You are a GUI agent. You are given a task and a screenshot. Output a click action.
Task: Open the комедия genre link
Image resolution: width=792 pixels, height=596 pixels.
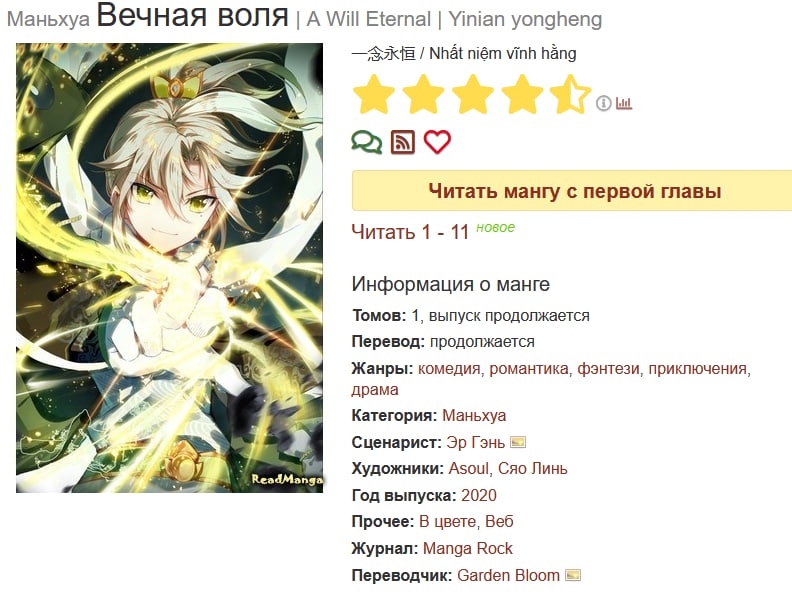(449, 369)
